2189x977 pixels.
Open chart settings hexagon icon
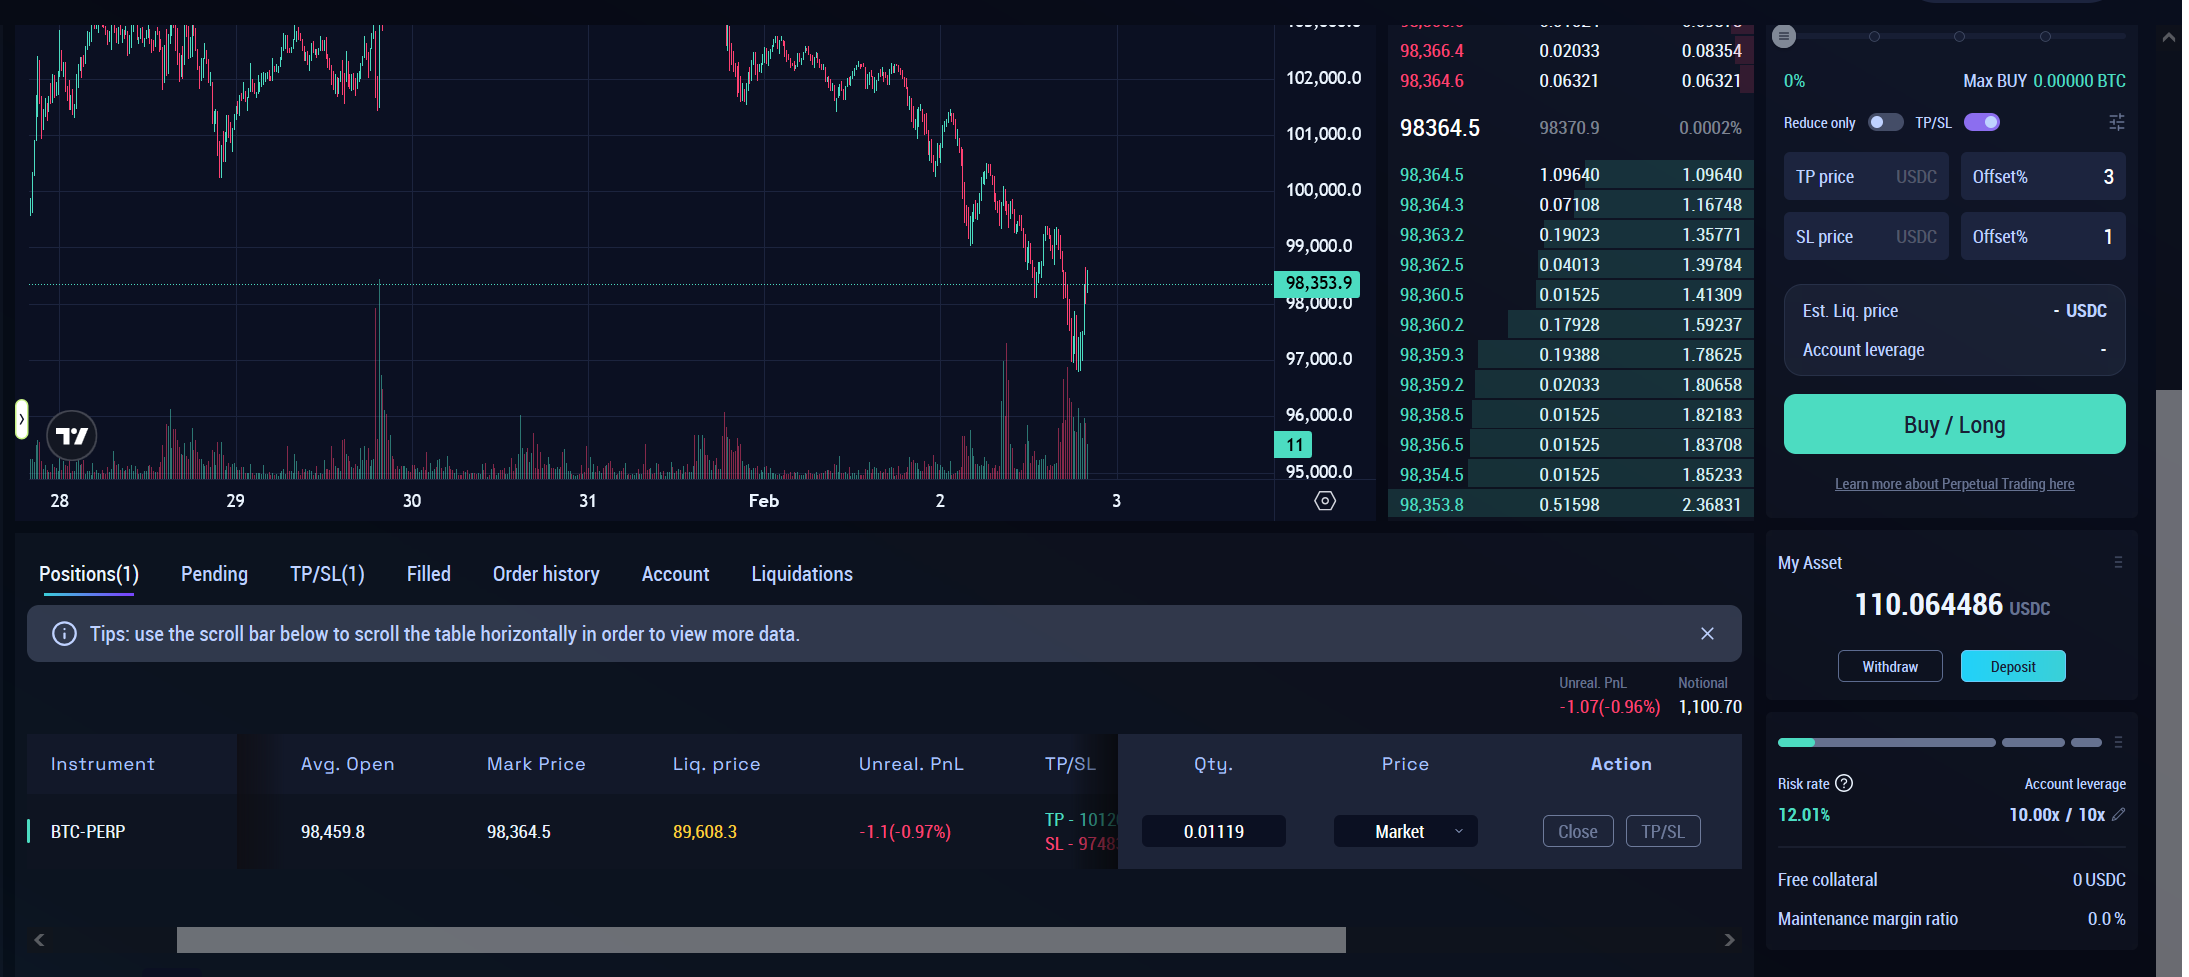(1325, 501)
